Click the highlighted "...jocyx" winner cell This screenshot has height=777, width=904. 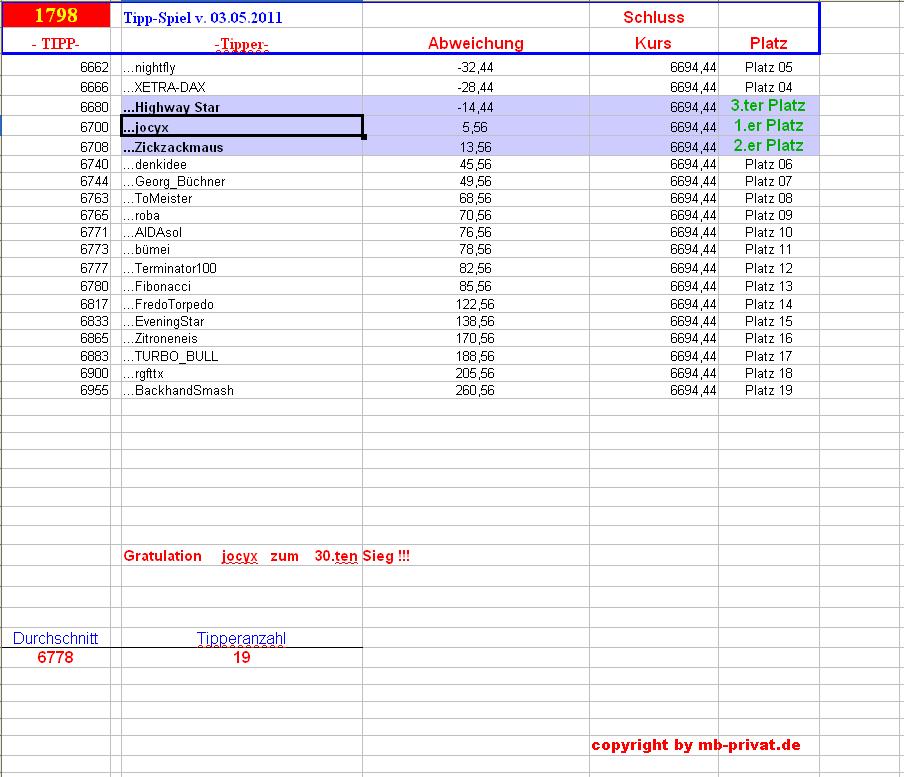pyautogui.click(x=240, y=126)
